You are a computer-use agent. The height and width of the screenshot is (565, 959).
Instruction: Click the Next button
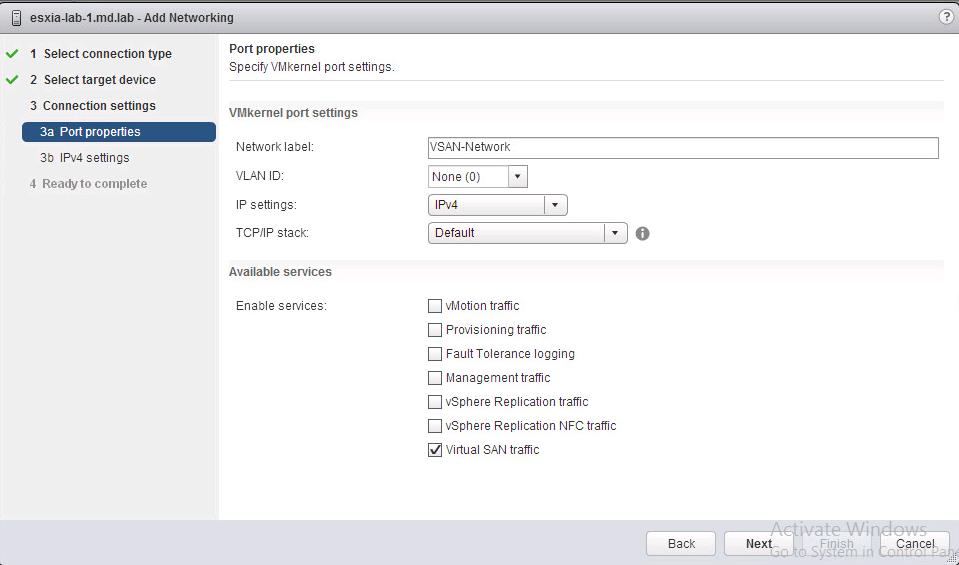coord(759,544)
